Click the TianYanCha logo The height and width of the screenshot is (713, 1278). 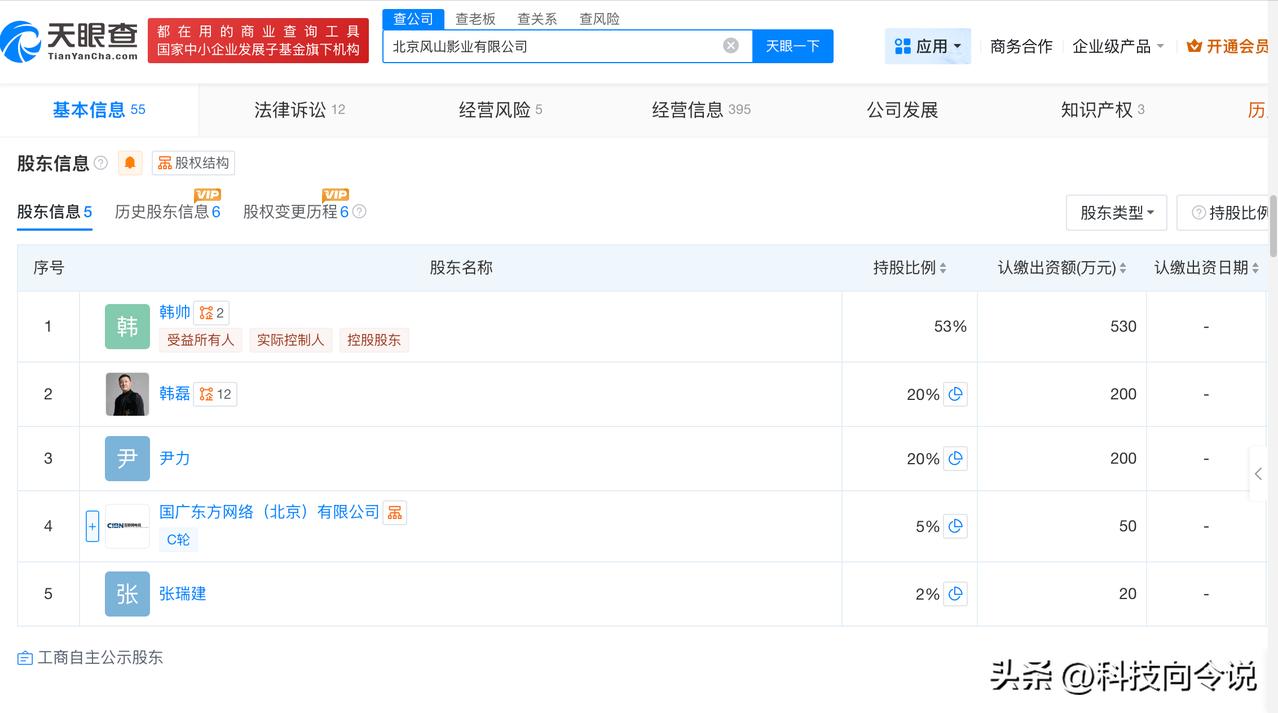70,40
